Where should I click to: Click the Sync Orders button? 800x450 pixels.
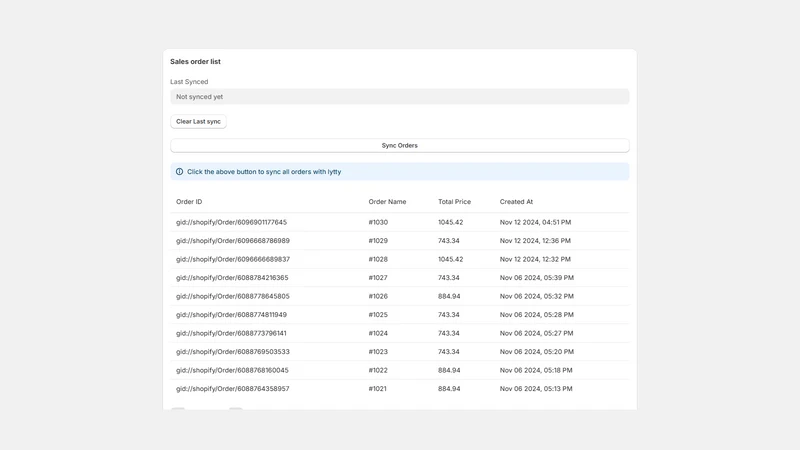(x=399, y=145)
